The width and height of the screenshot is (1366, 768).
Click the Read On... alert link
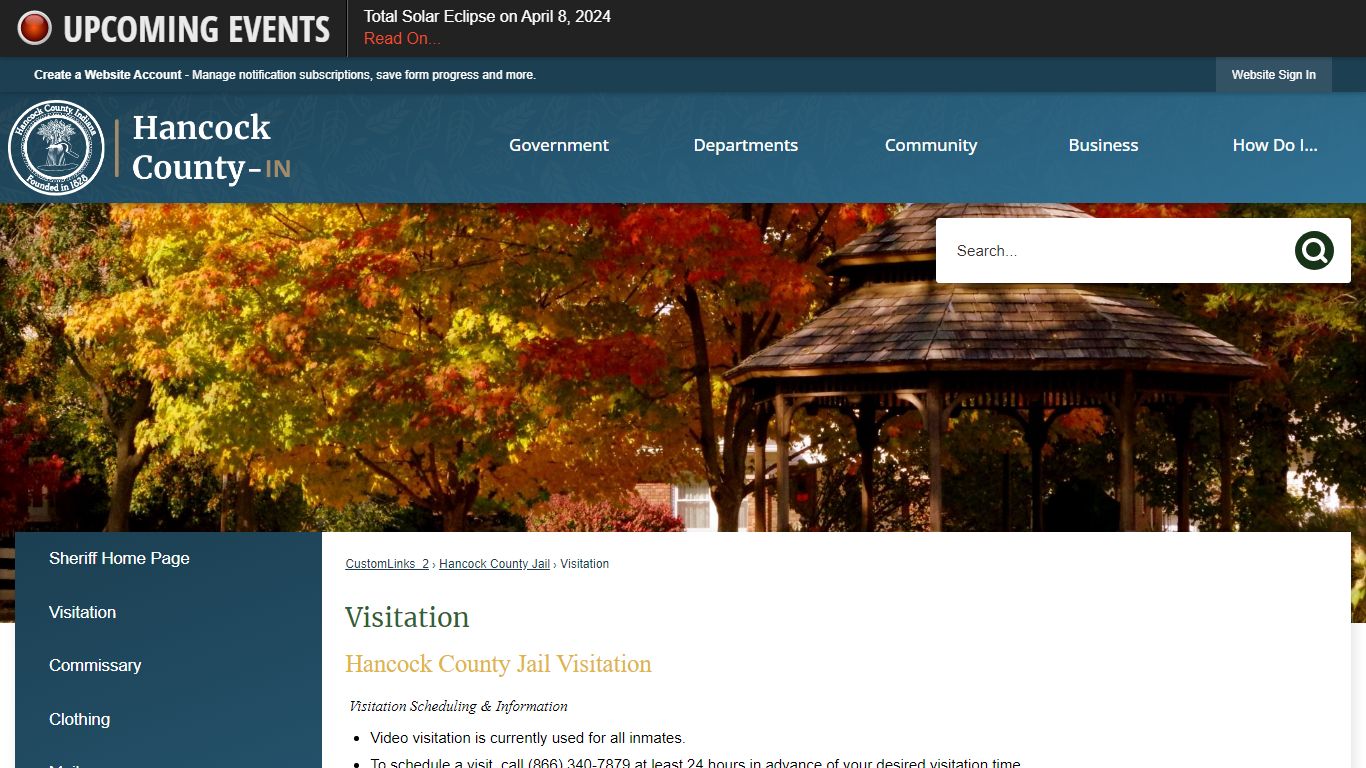tap(402, 39)
